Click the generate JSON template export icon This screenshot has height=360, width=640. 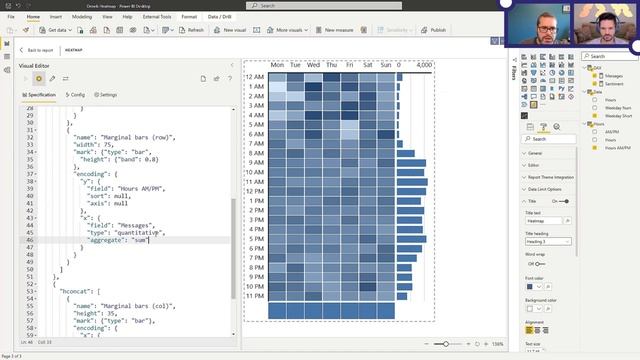click(x=216, y=78)
